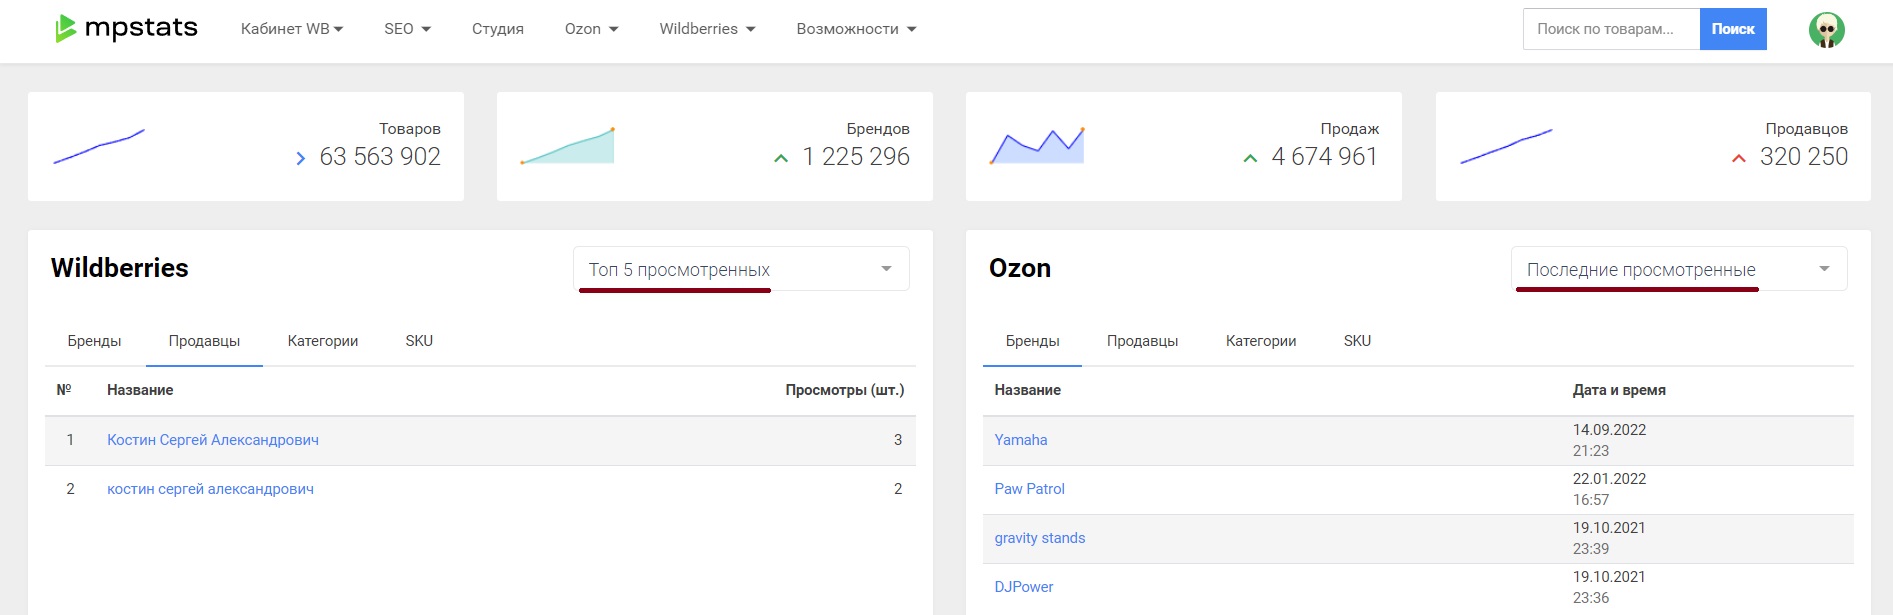The image size is (1893, 615).
Task: Expand the Кабинет WB menu
Action: [291, 29]
